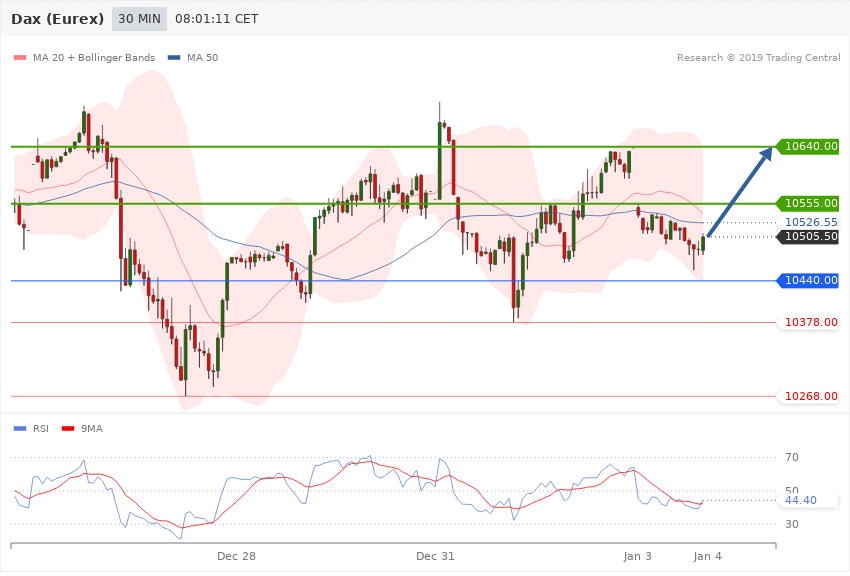
Task: Click the RSI blue legend swatch
Action: click(20, 429)
